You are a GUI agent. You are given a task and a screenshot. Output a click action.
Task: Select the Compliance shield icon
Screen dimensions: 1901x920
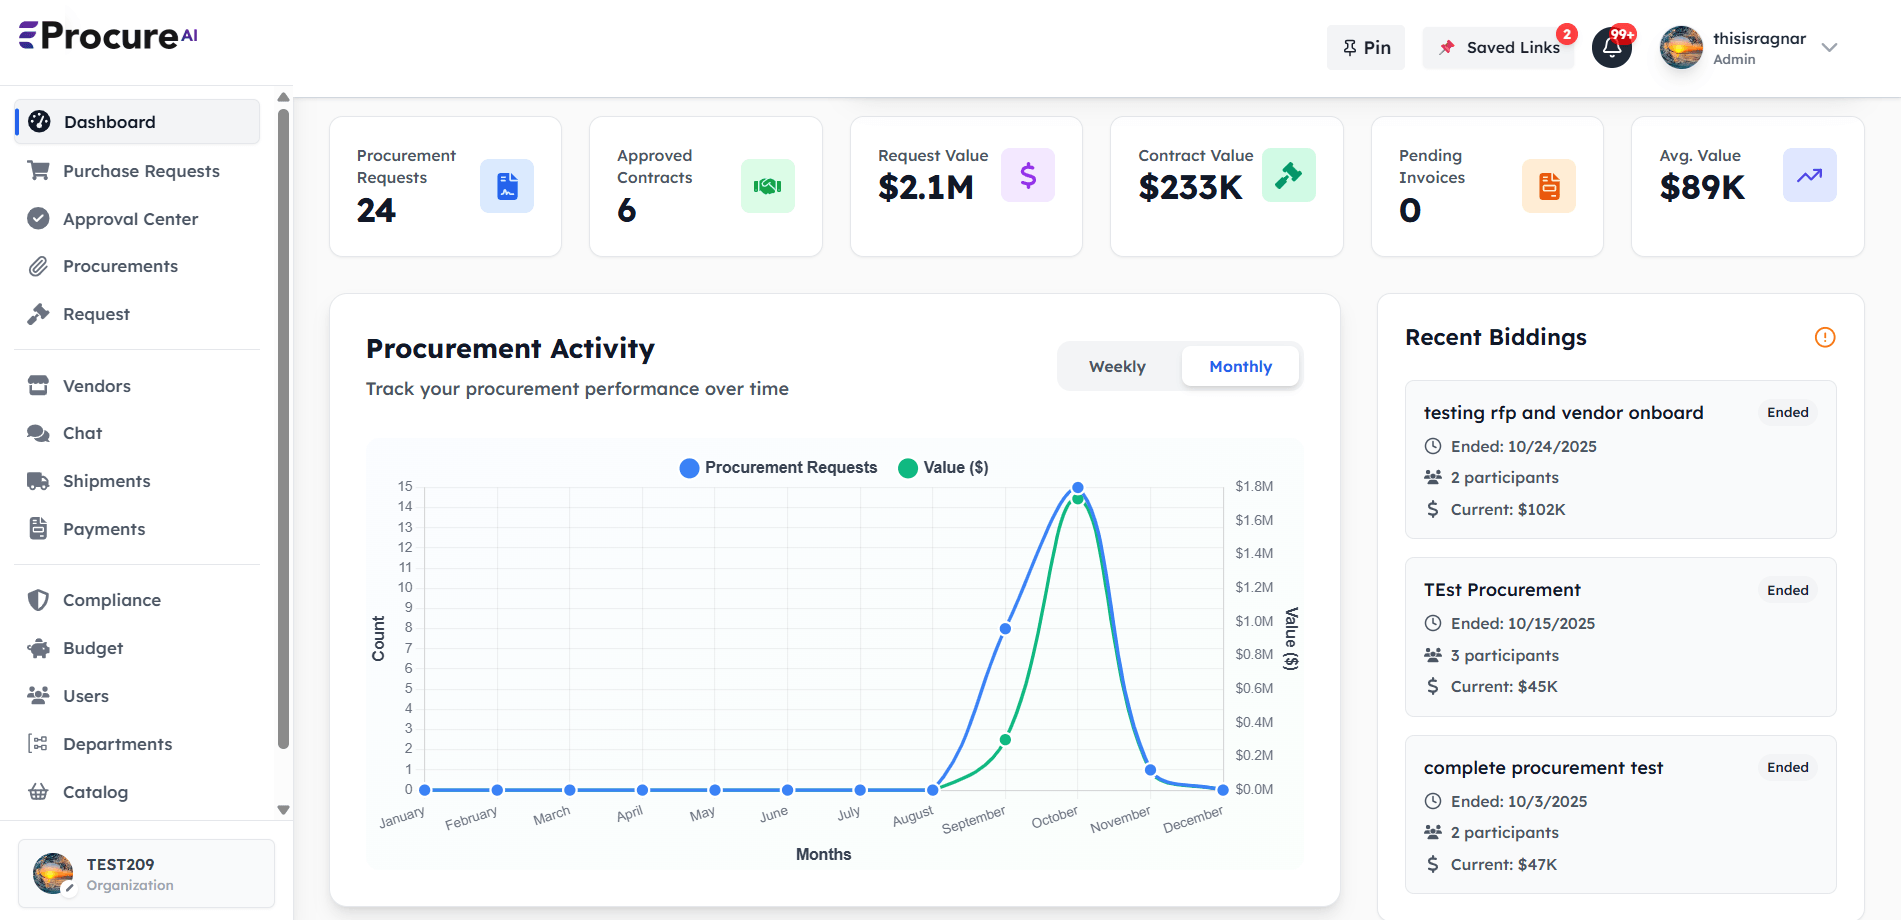(x=37, y=599)
